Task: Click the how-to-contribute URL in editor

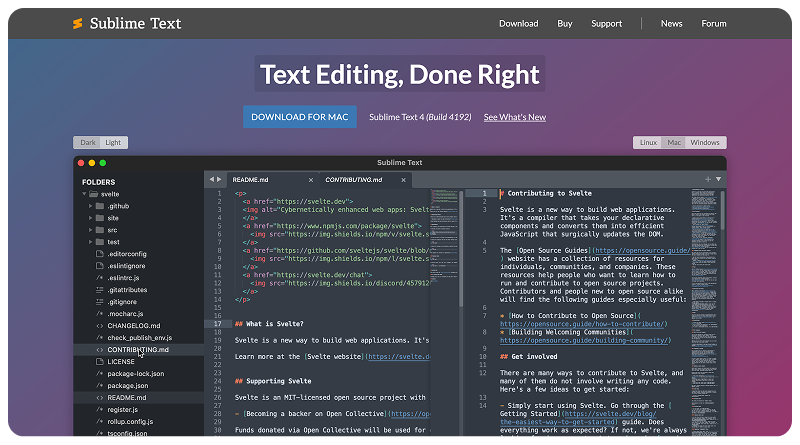Action: point(582,324)
